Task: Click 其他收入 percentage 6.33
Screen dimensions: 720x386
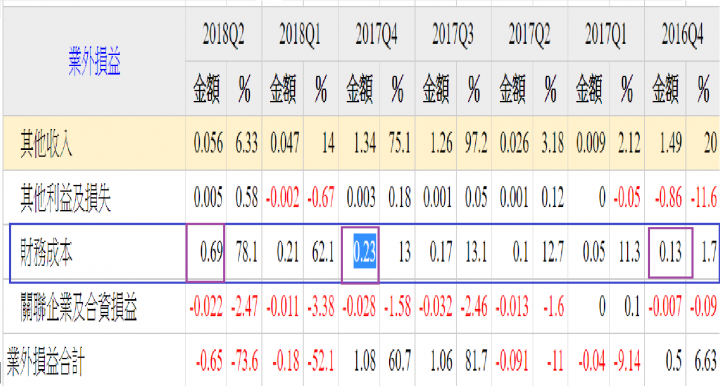Action: (x=247, y=143)
